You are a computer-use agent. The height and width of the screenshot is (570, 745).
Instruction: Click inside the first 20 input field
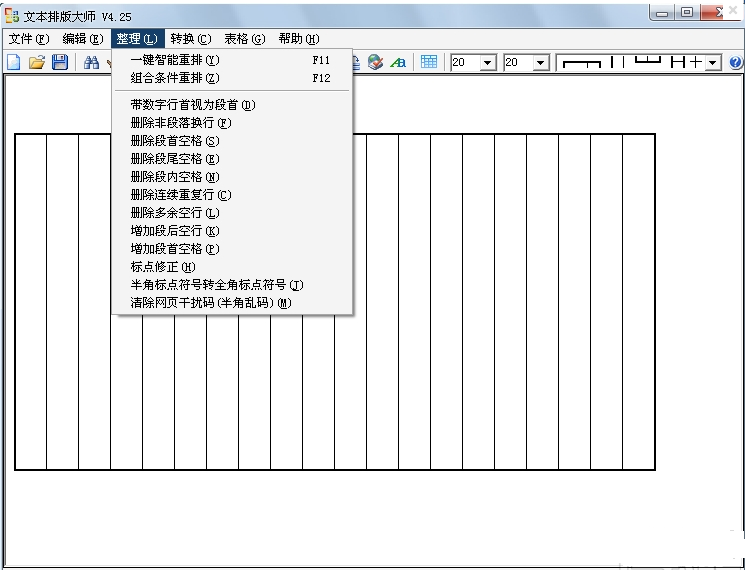tap(465, 63)
